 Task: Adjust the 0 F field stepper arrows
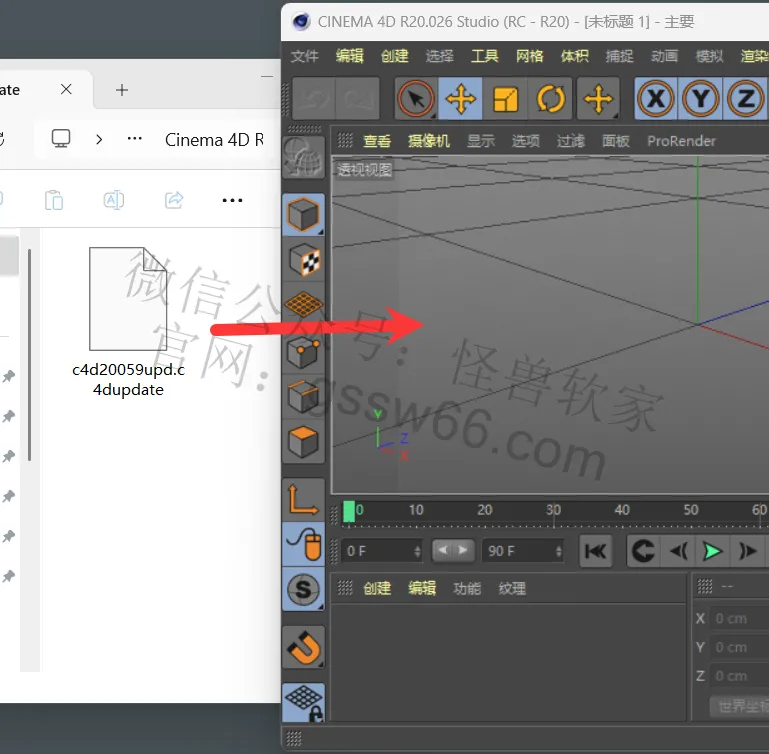(x=417, y=551)
